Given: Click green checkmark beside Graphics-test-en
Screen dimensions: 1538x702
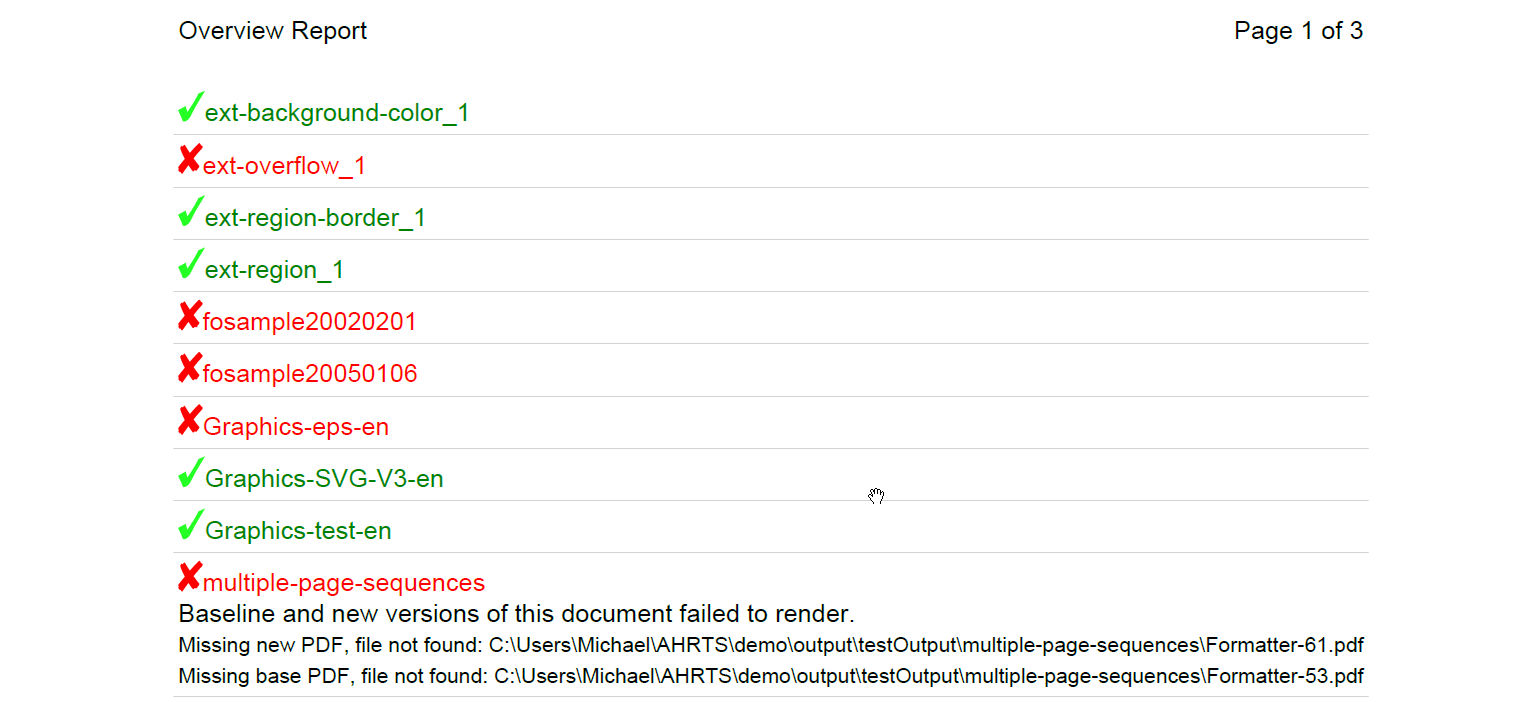Looking at the screenshot, I should (190, 525).
